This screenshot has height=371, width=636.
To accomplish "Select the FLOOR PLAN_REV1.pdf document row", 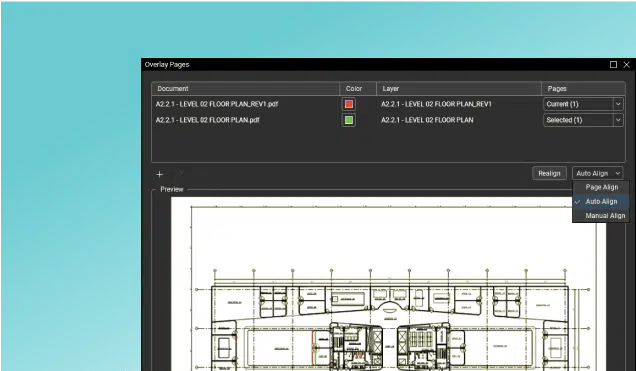I will click(217, 104).
